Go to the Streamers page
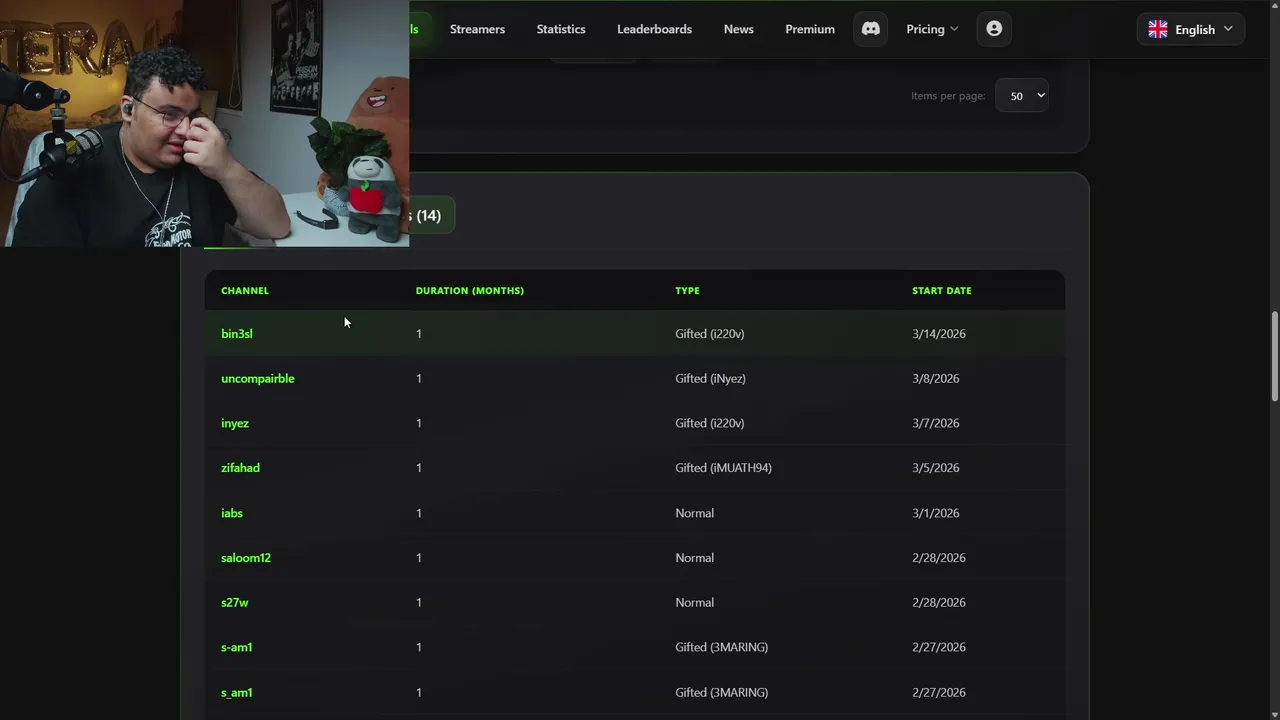1280x720 pixels. pyautogui.click(x=477, y=29)
